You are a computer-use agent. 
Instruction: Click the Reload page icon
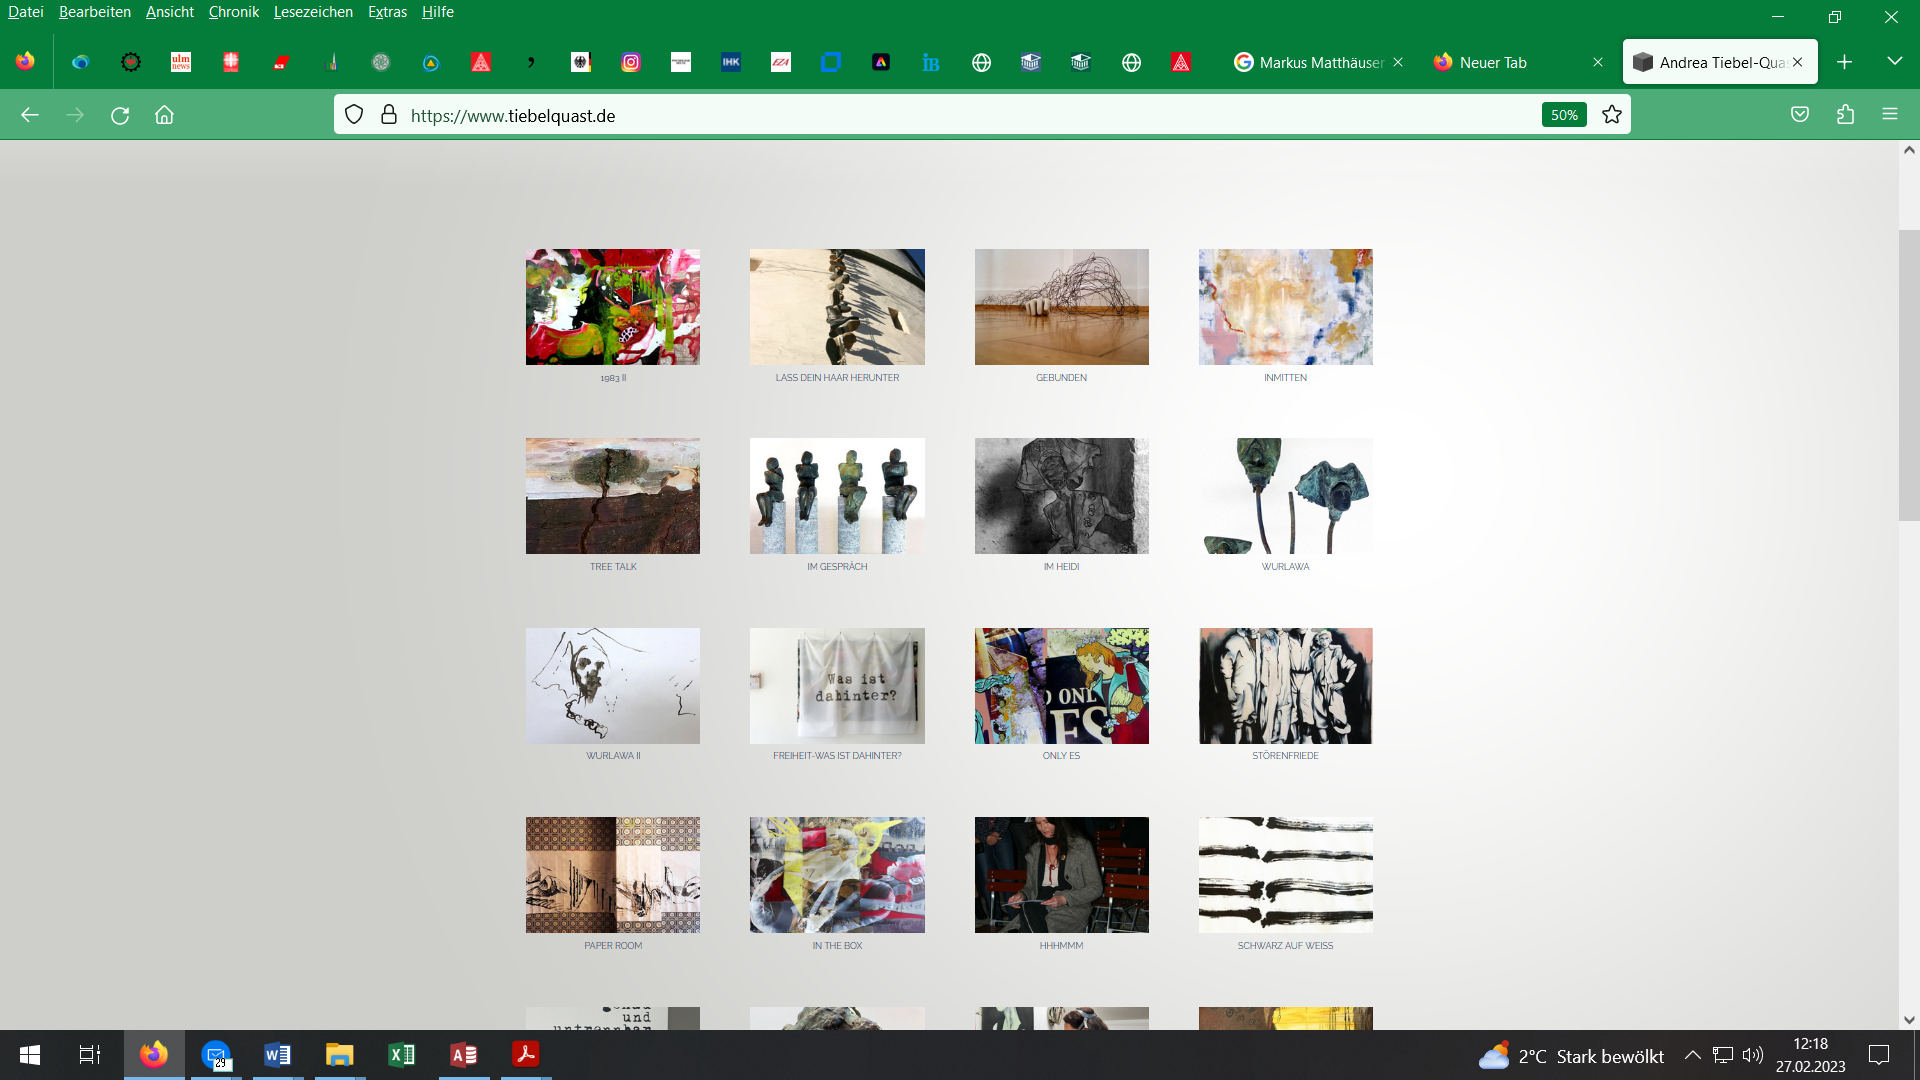click(120, 115)
